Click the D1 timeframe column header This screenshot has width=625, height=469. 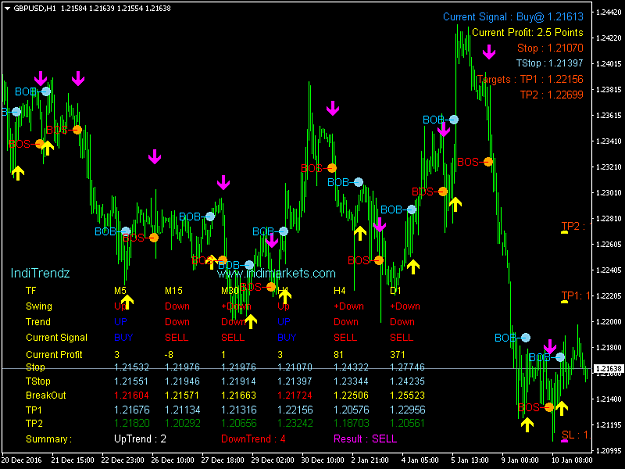(395, 291)
